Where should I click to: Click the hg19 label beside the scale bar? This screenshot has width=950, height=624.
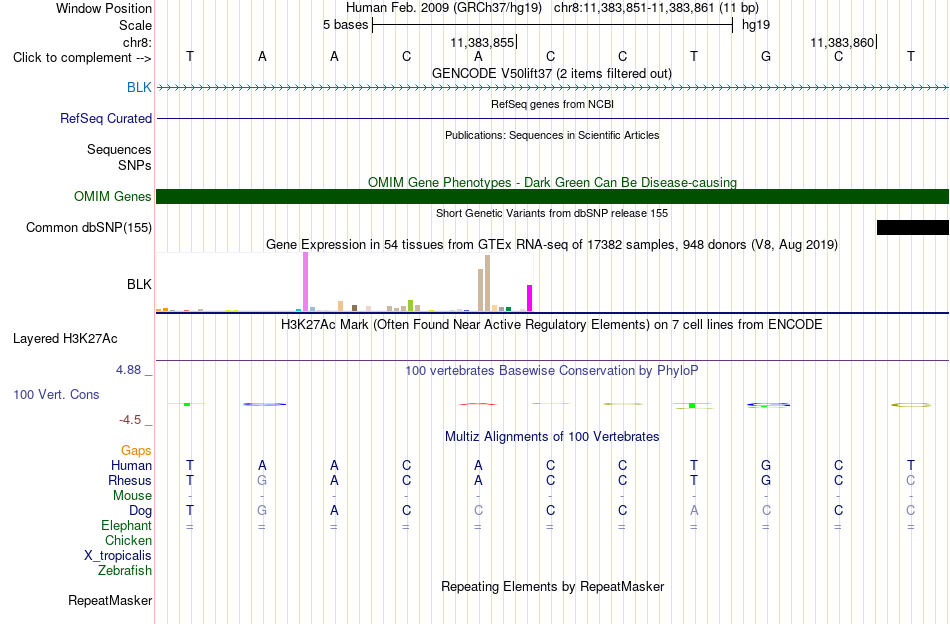pos(756,25)
